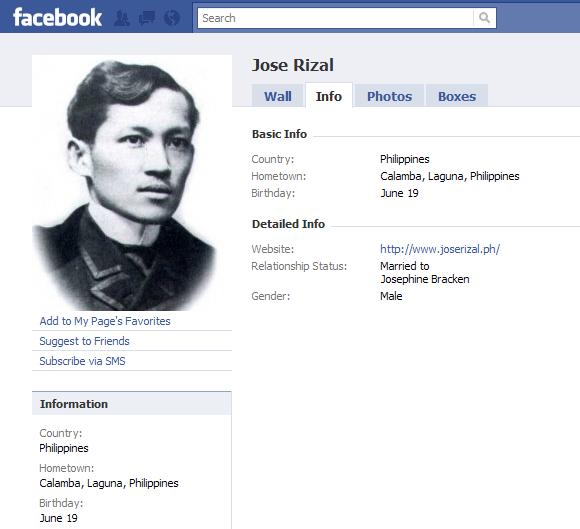The width and height of the screenshot is (580, 529).
Task: Click Add to My Page's Favorites
Action: click(105, 321)
